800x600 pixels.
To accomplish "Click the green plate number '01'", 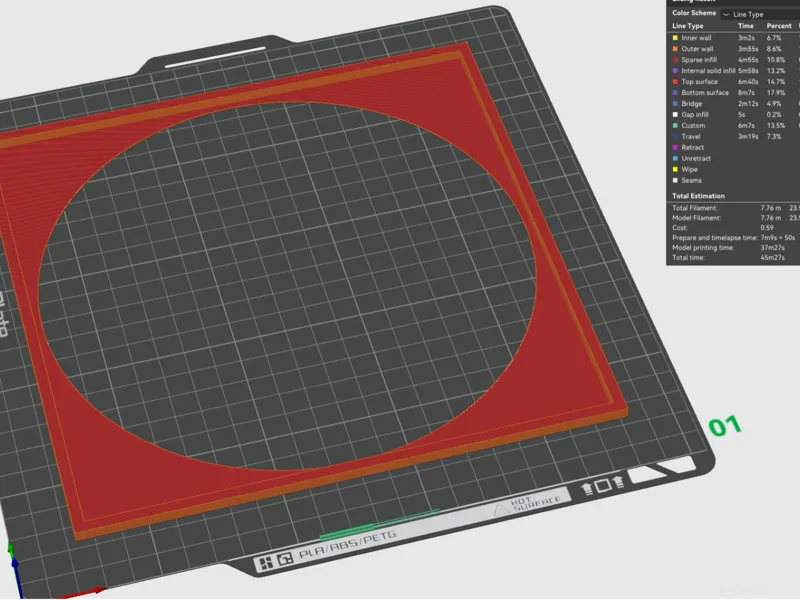I will pos(724,426).
